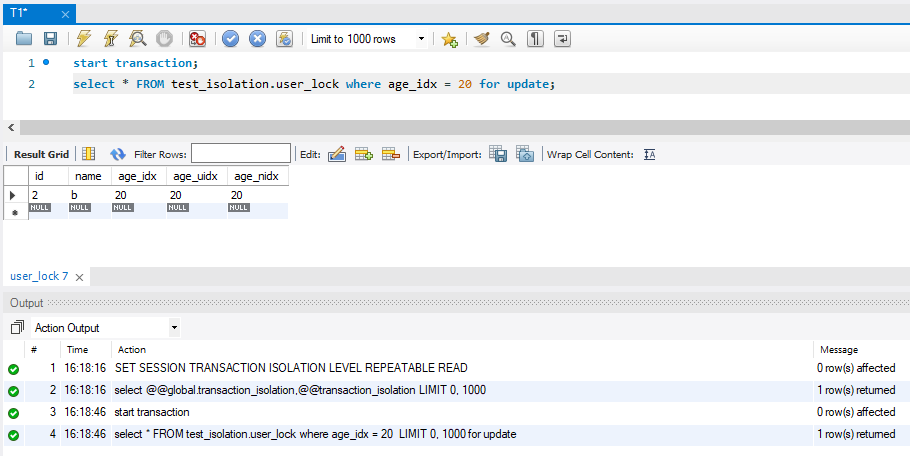Toggle auto-commit mode icon
The image size is (910, 456).
pos(284,39)
